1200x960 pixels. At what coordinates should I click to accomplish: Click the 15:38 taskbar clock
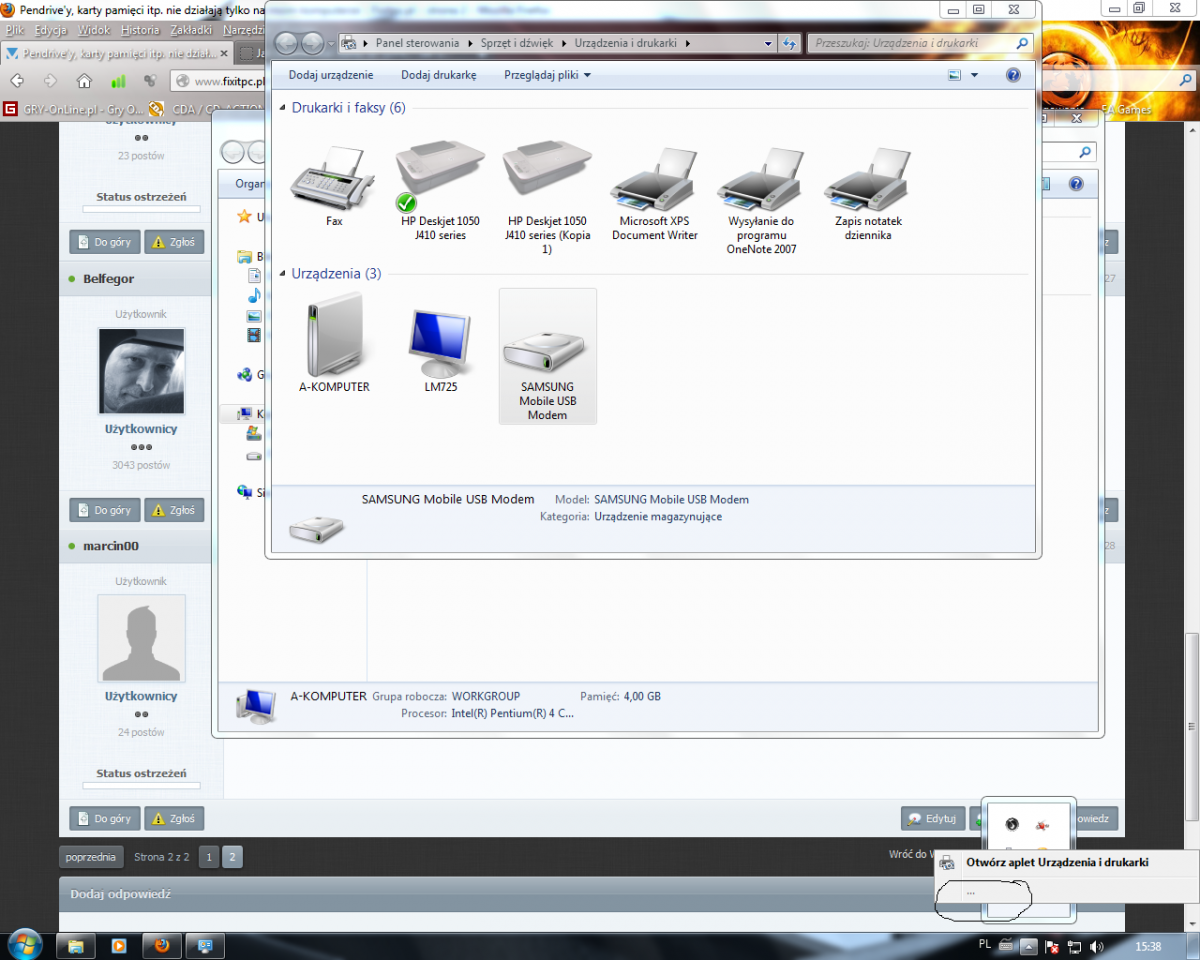(x=1149, y=946)
